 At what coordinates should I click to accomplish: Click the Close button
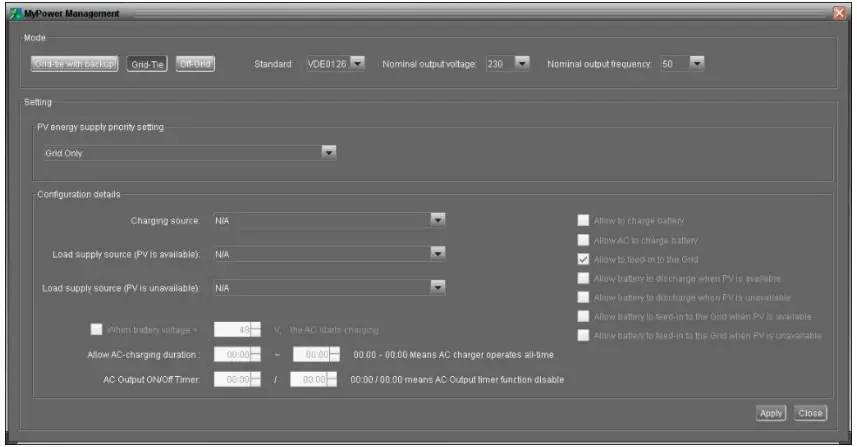click(810, 413)
